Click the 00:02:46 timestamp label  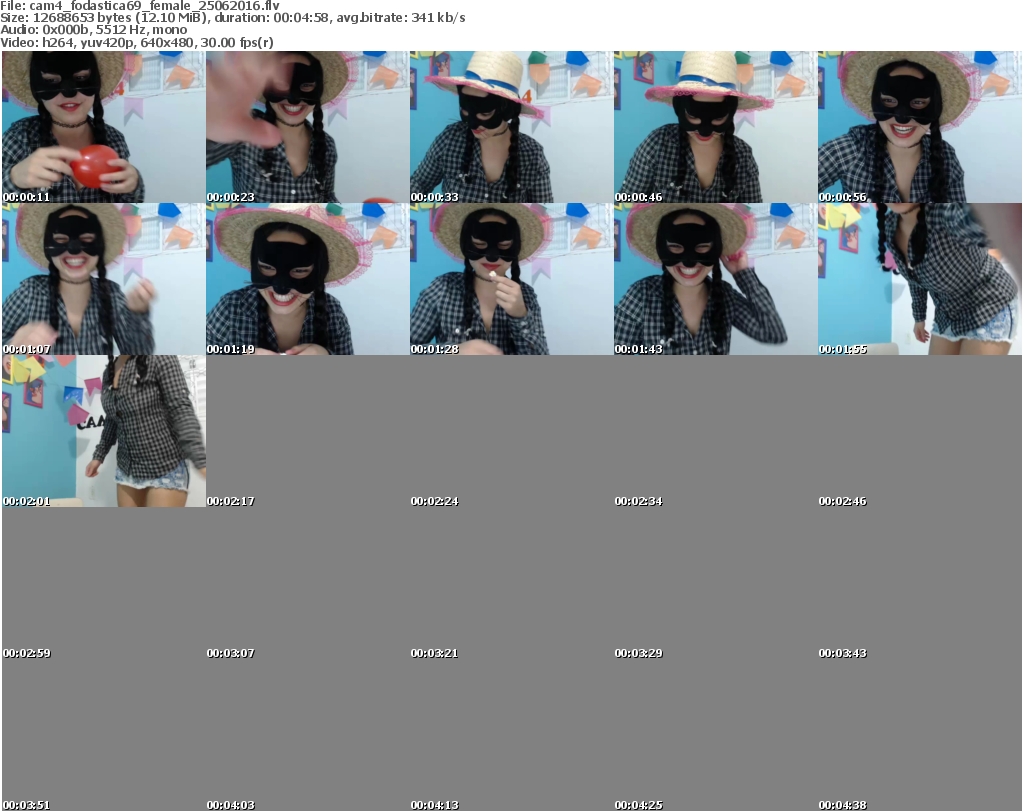(x=842, y=501)
